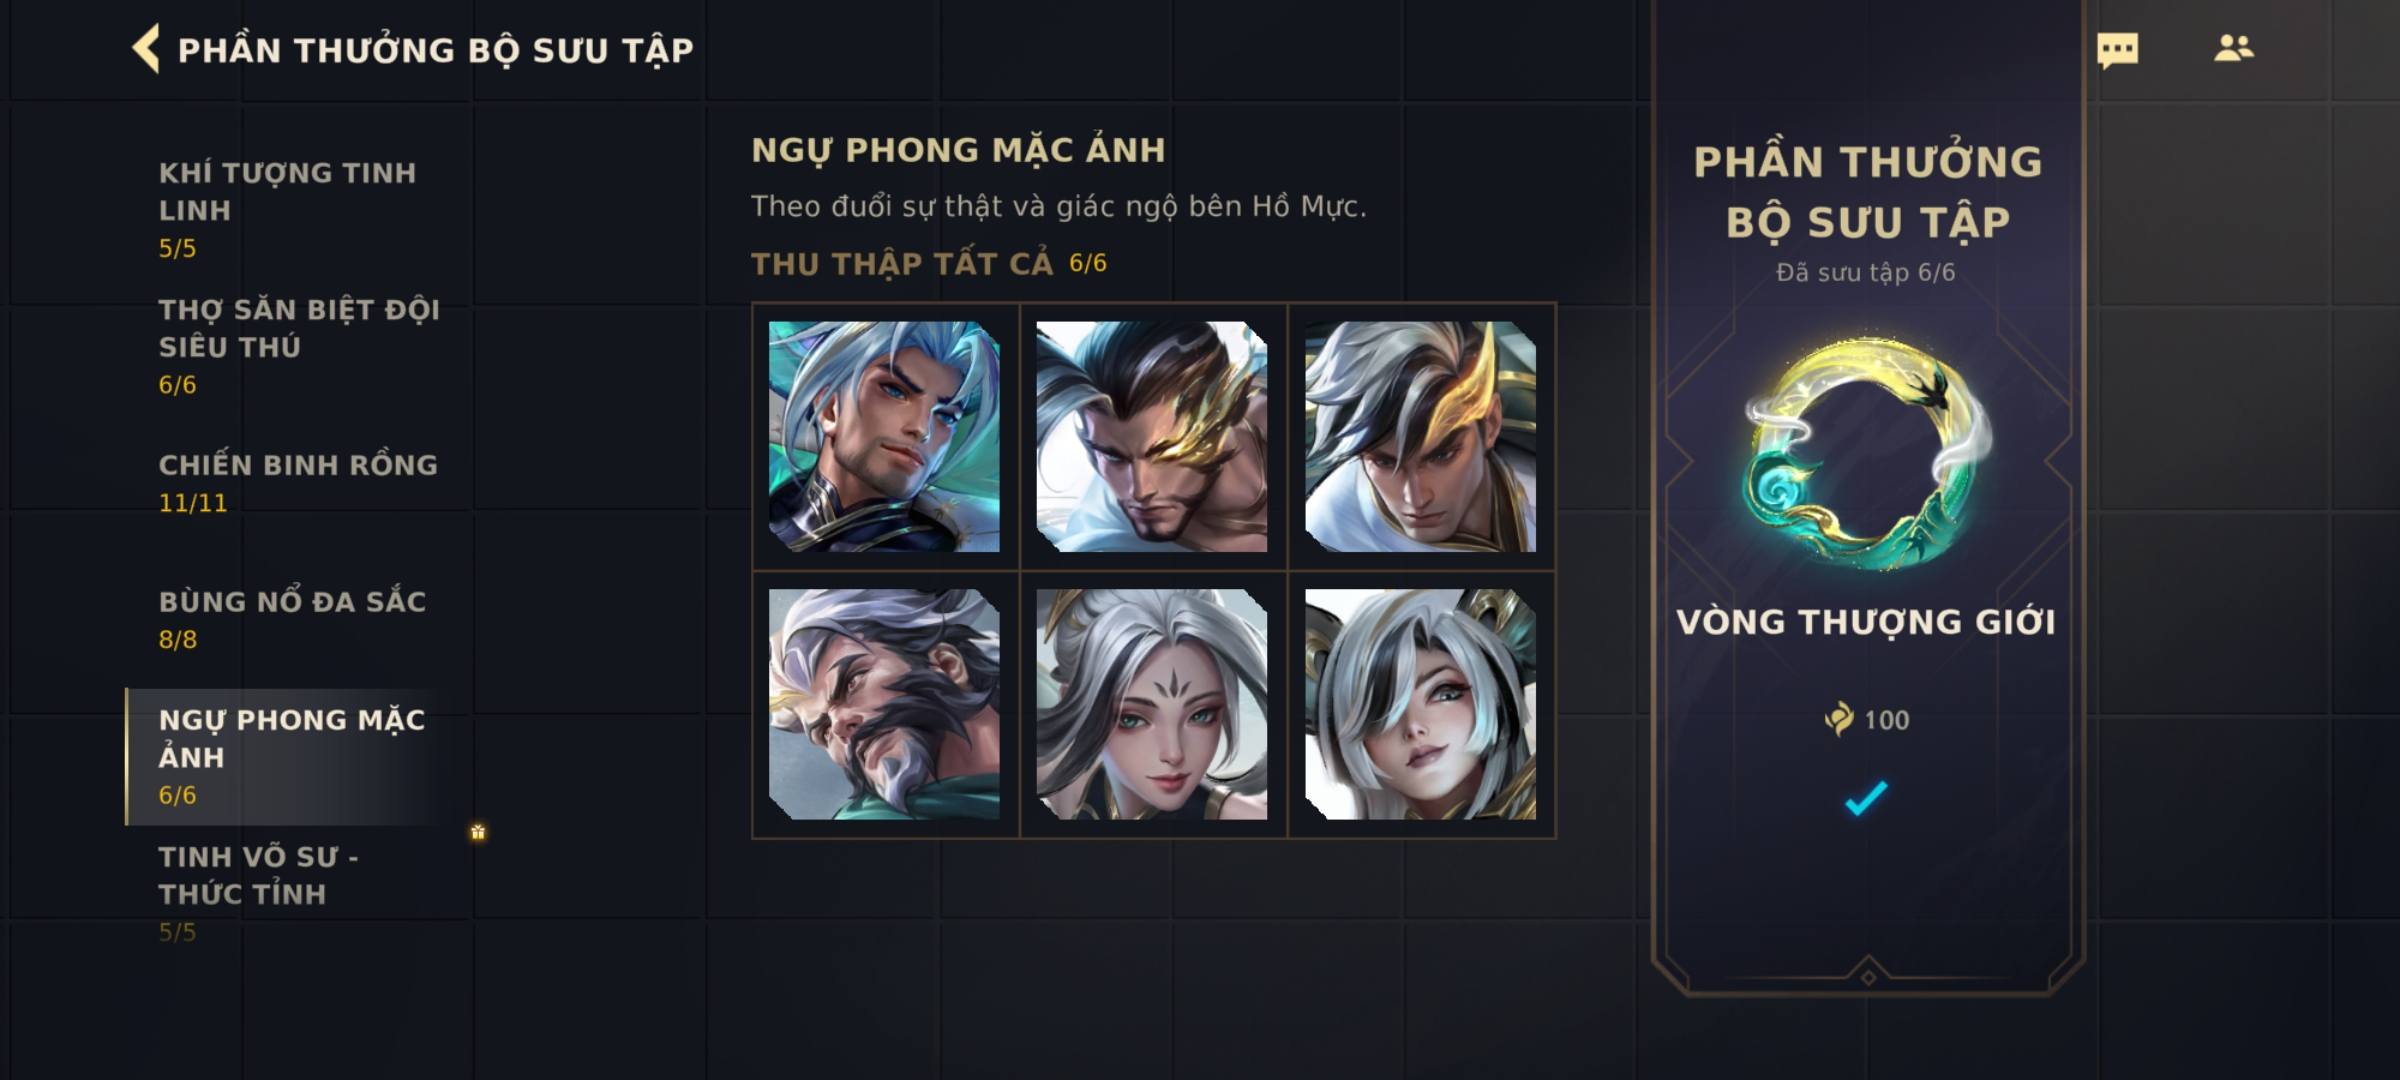Click the blue checkmark under the reward
This screenshot has width=2400, height=1080.
click(1866, 798)
